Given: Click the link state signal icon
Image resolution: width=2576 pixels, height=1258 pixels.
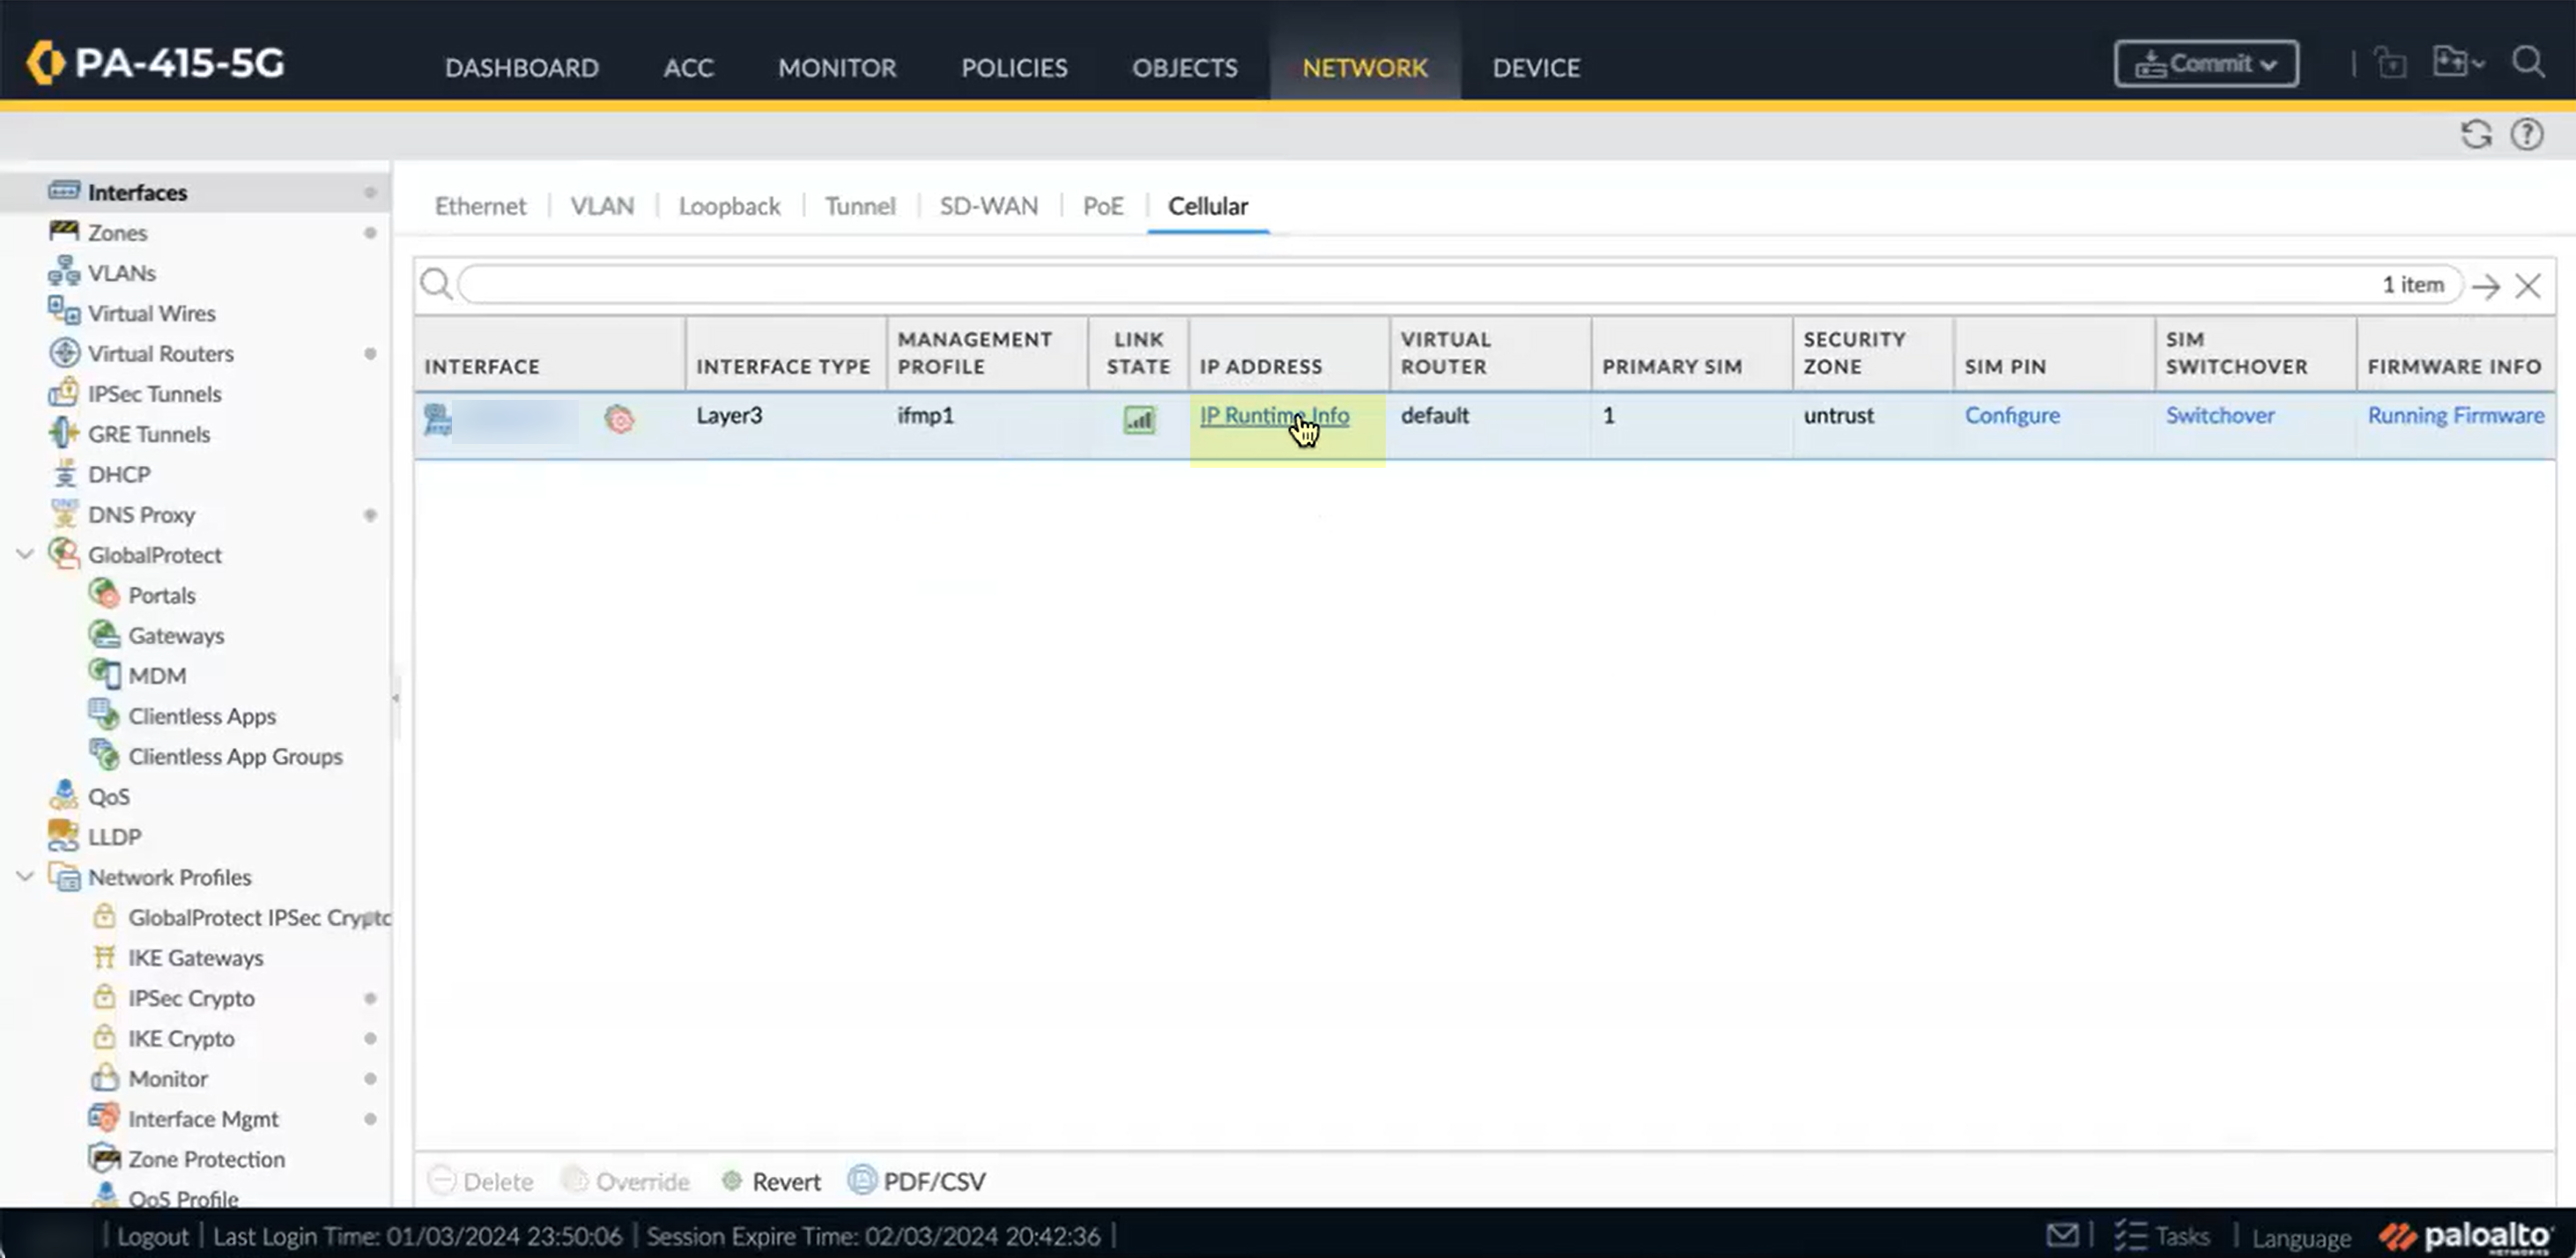Looking at the screenshot, I should [x=1138, y=419].
